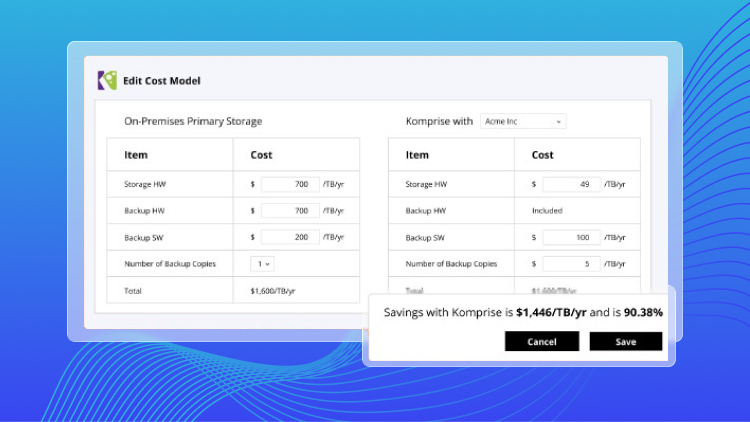
Task: Select Komprise Backup SW field showing 100
Action: [572, 237]
